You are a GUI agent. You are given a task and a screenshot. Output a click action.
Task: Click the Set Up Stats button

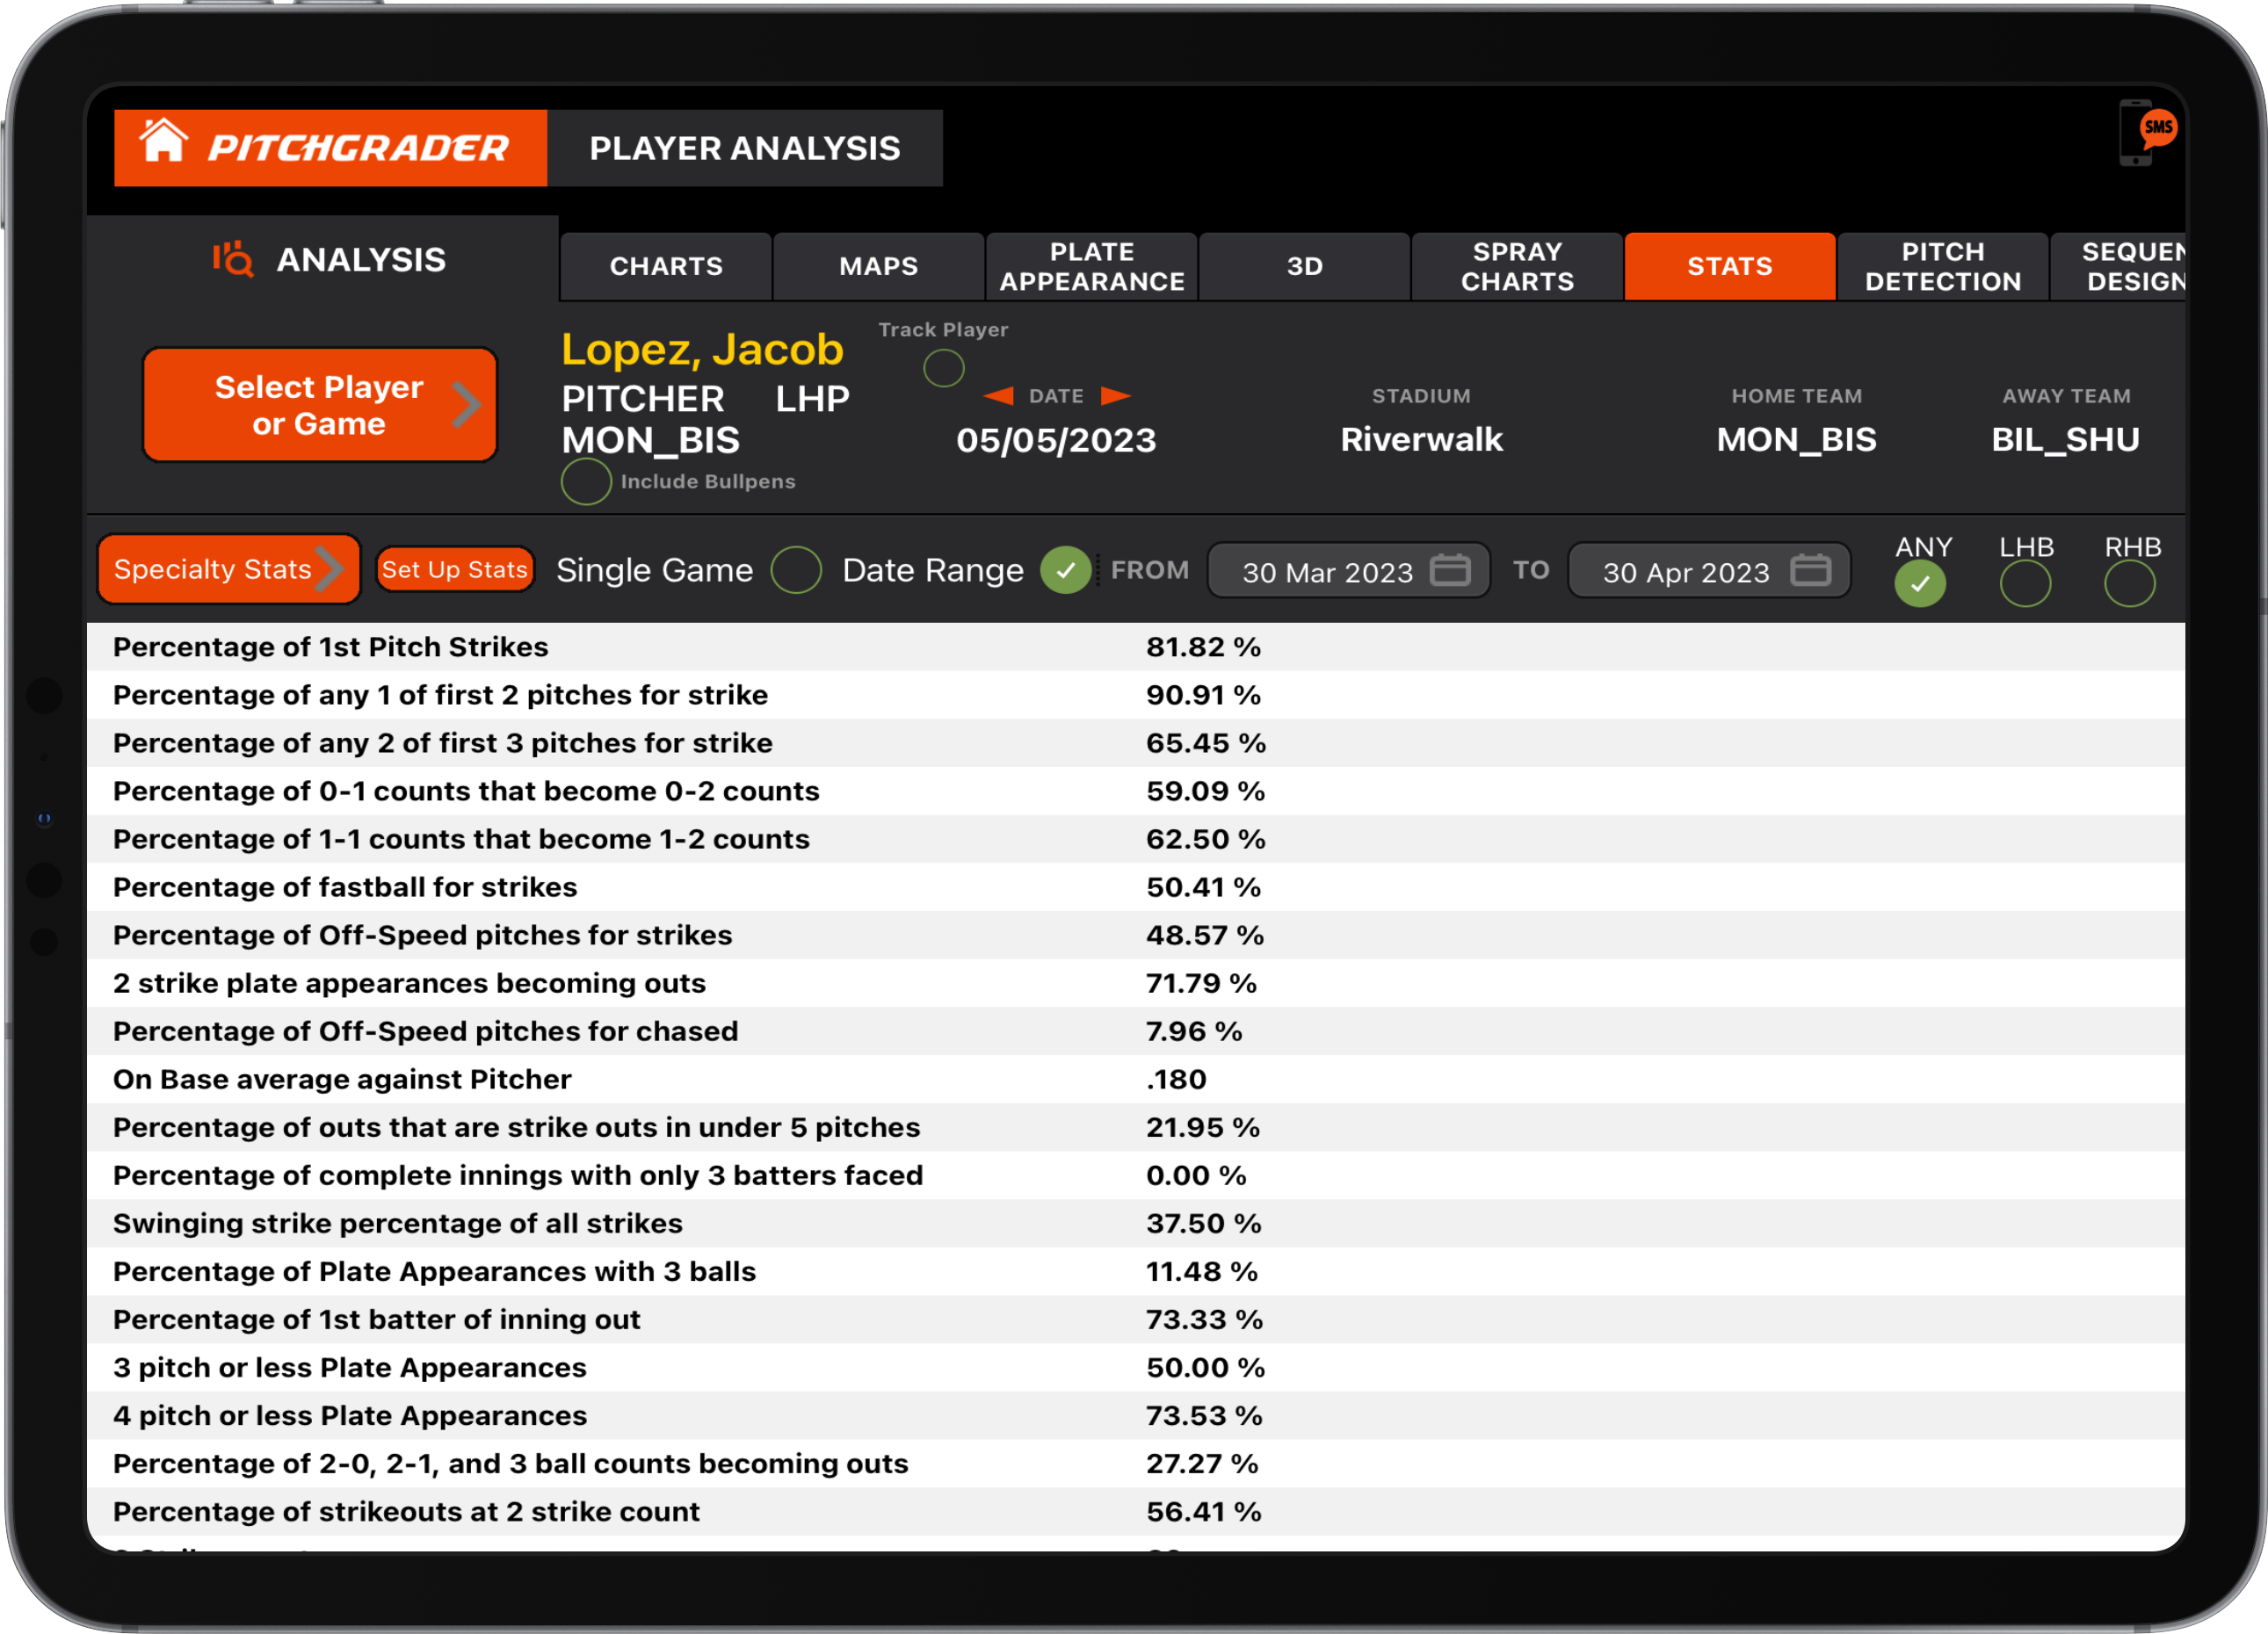click(455, 569)
